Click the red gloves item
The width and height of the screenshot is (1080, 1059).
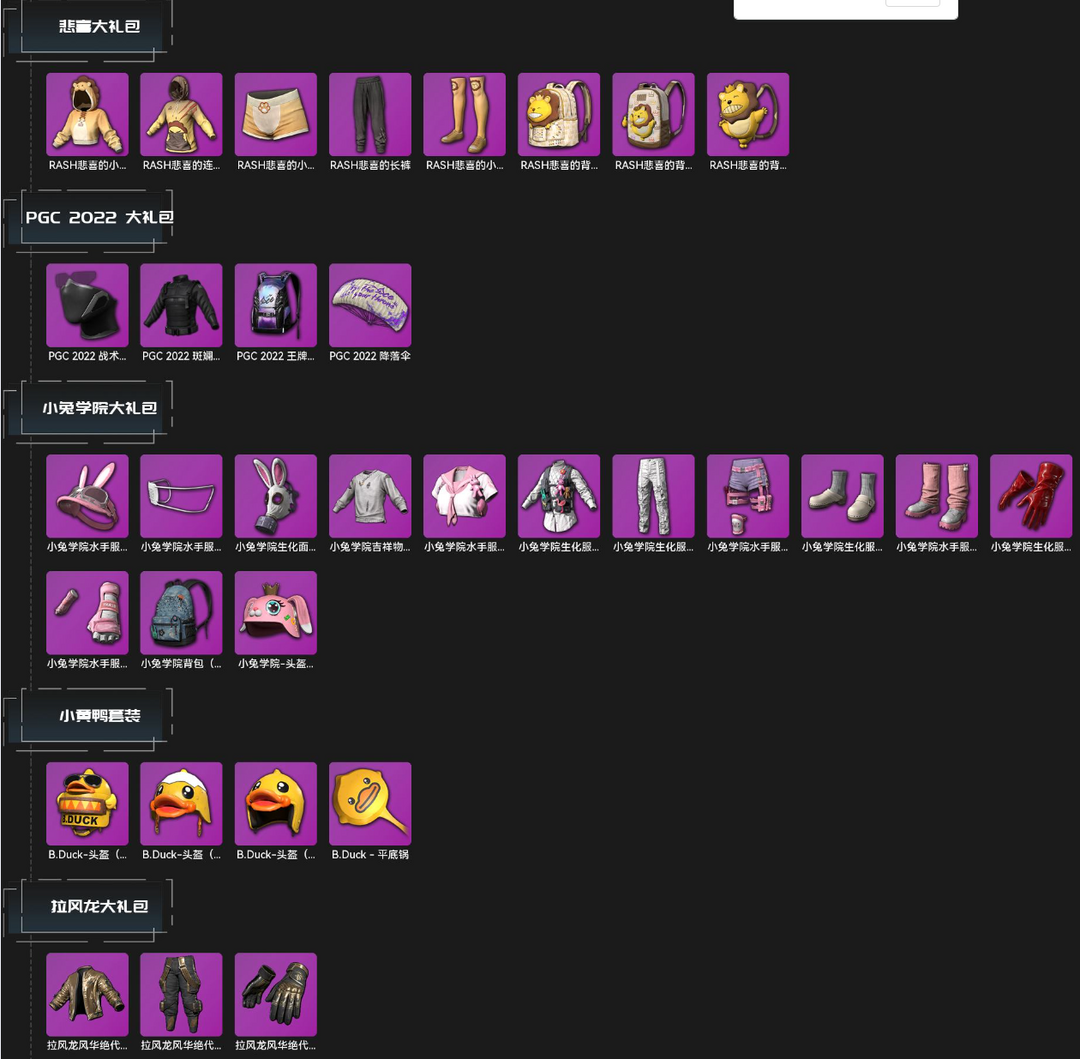click(x=1030, y=496)
